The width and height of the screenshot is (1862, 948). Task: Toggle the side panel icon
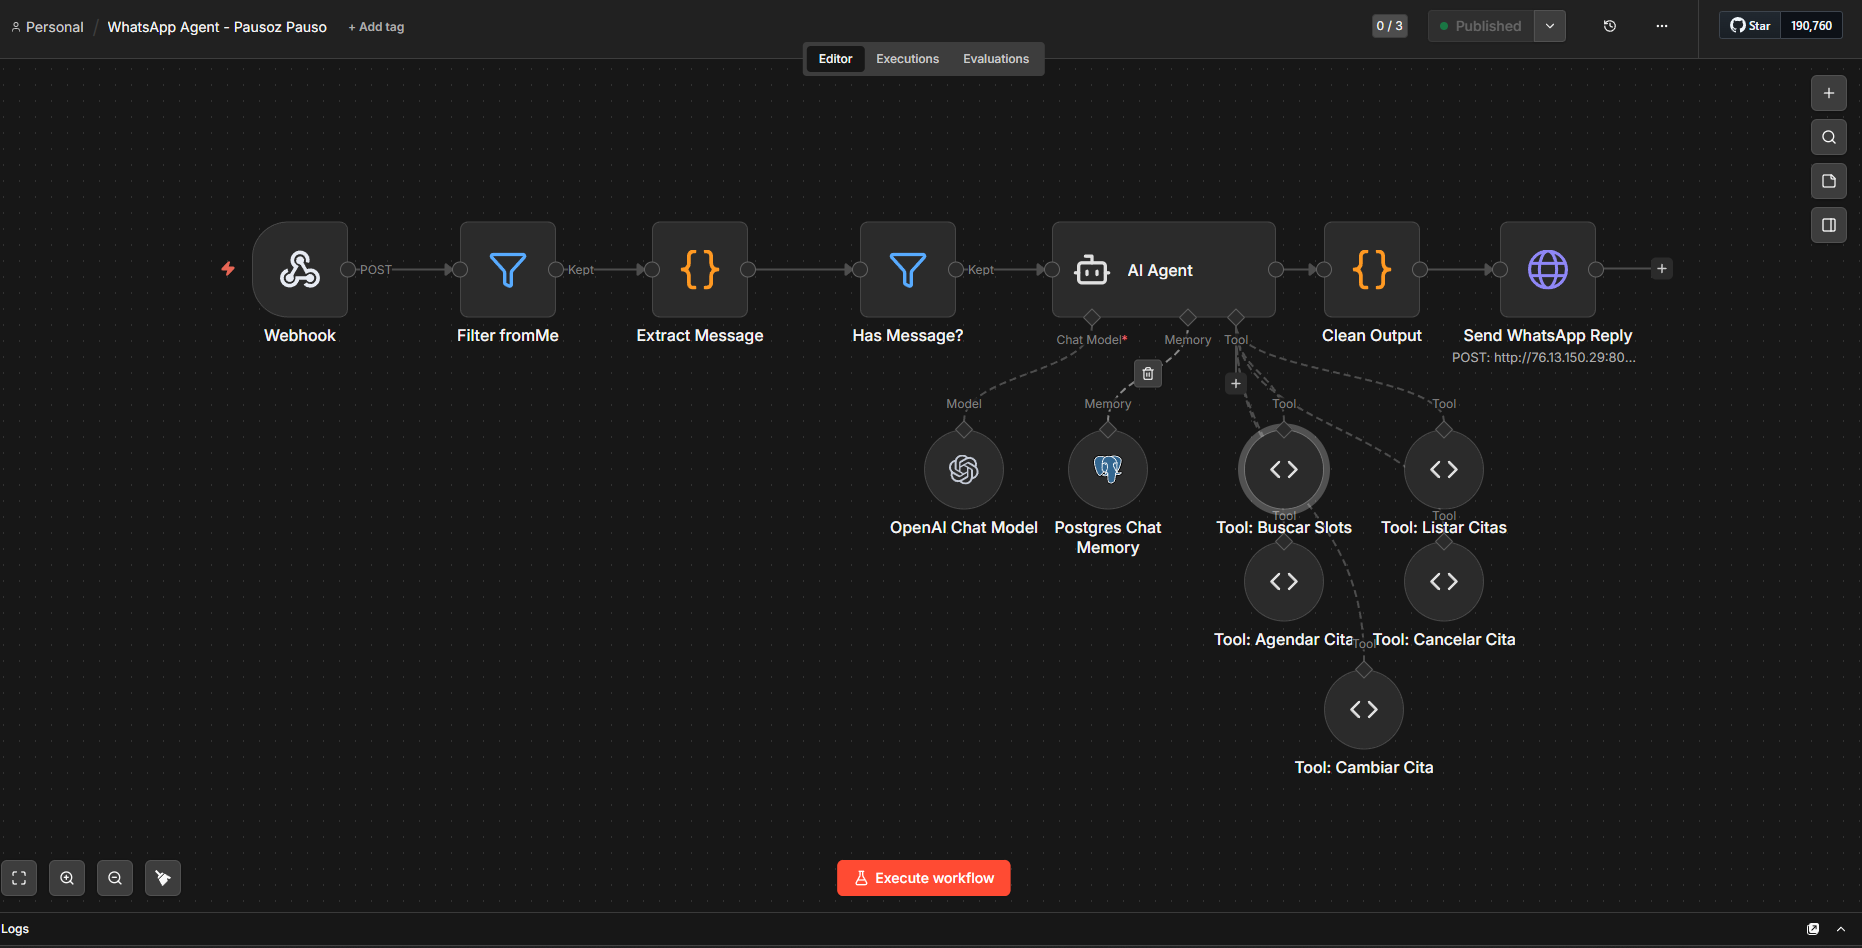[1829, 225]
